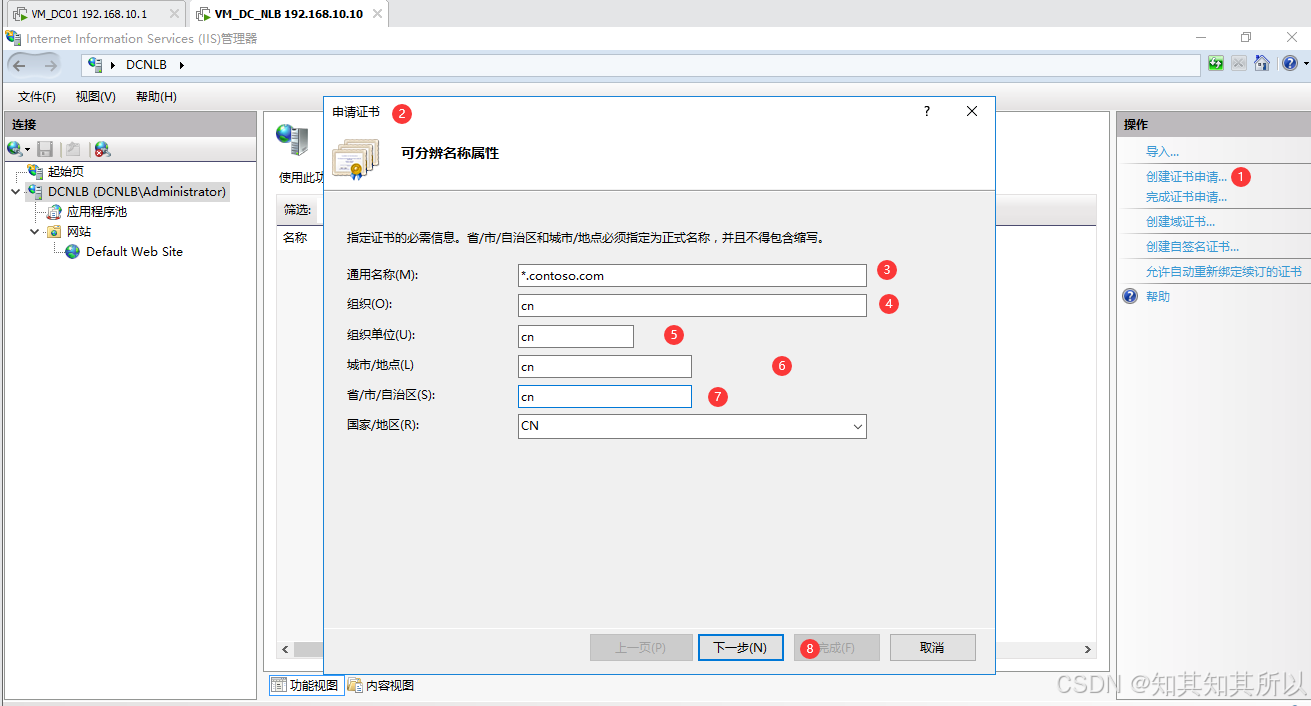Click the 导入... action link
The width and height of the screenshot is (1311, 706).
pyautogui.click(x=1162, y=152)
